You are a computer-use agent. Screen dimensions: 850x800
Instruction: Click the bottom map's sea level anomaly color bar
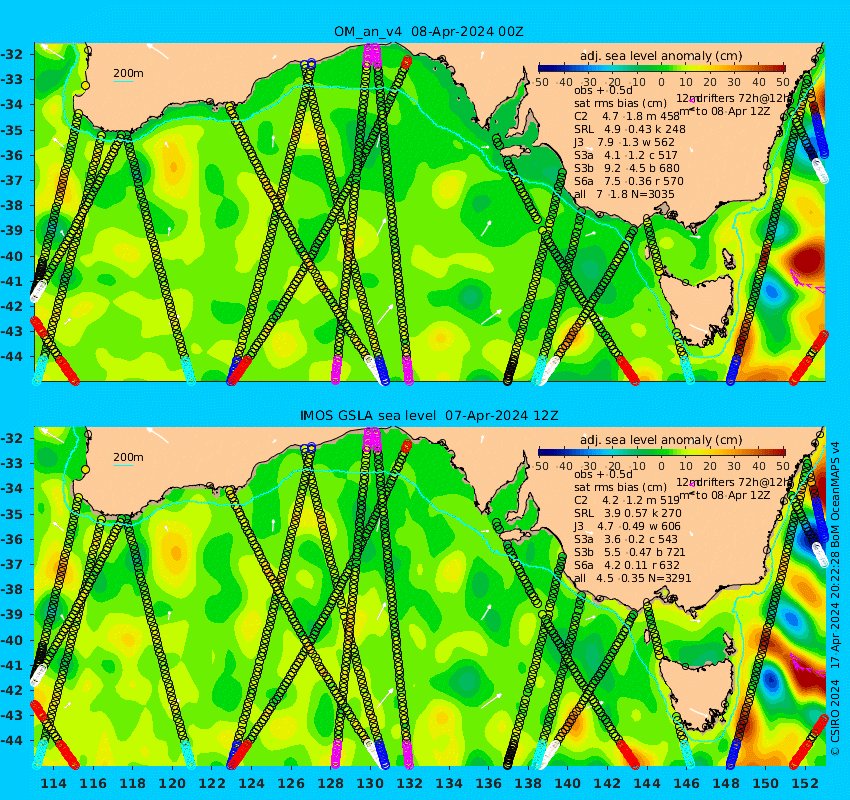point(661,452)
